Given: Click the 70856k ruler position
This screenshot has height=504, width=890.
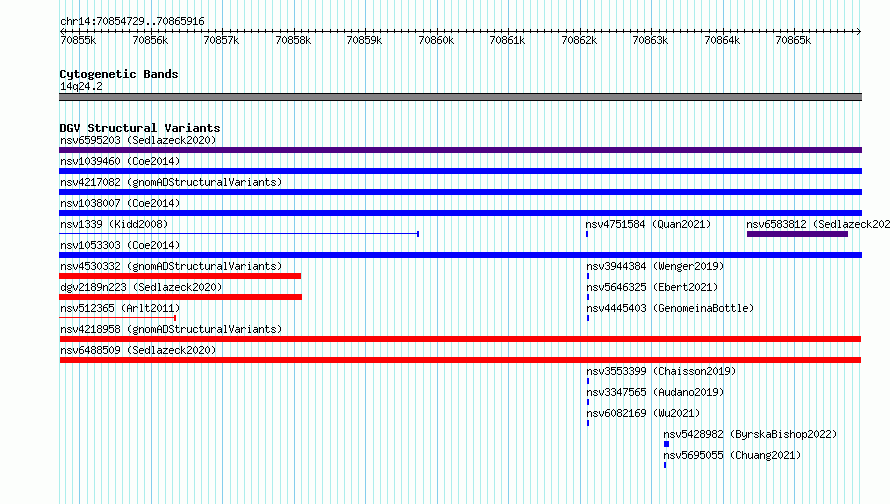Looking at the screenshot, I should coord(150,40).
